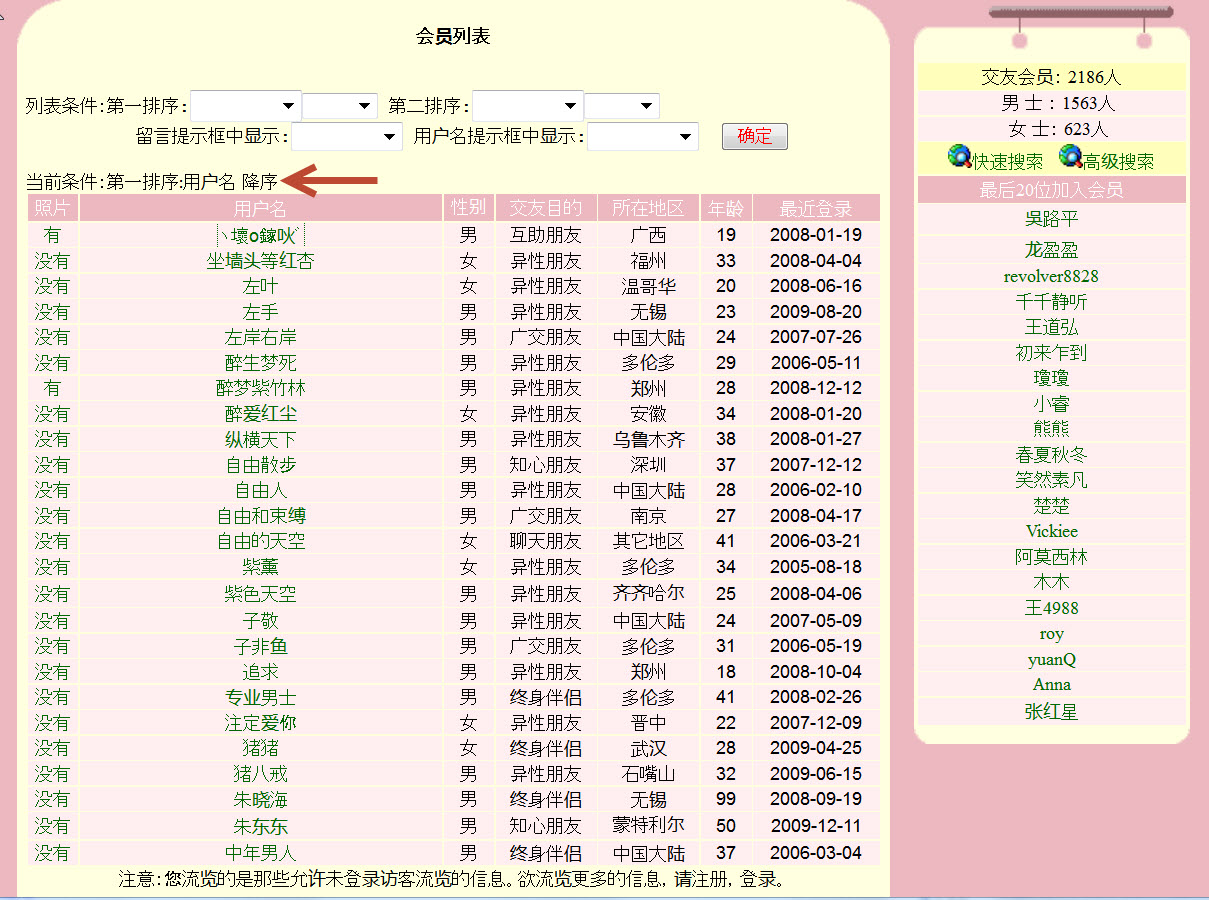This screenshot has height=900, width=1209.
Task: Expand the 留言提示框中显示 dropdown
Action: tap(346, 136)
